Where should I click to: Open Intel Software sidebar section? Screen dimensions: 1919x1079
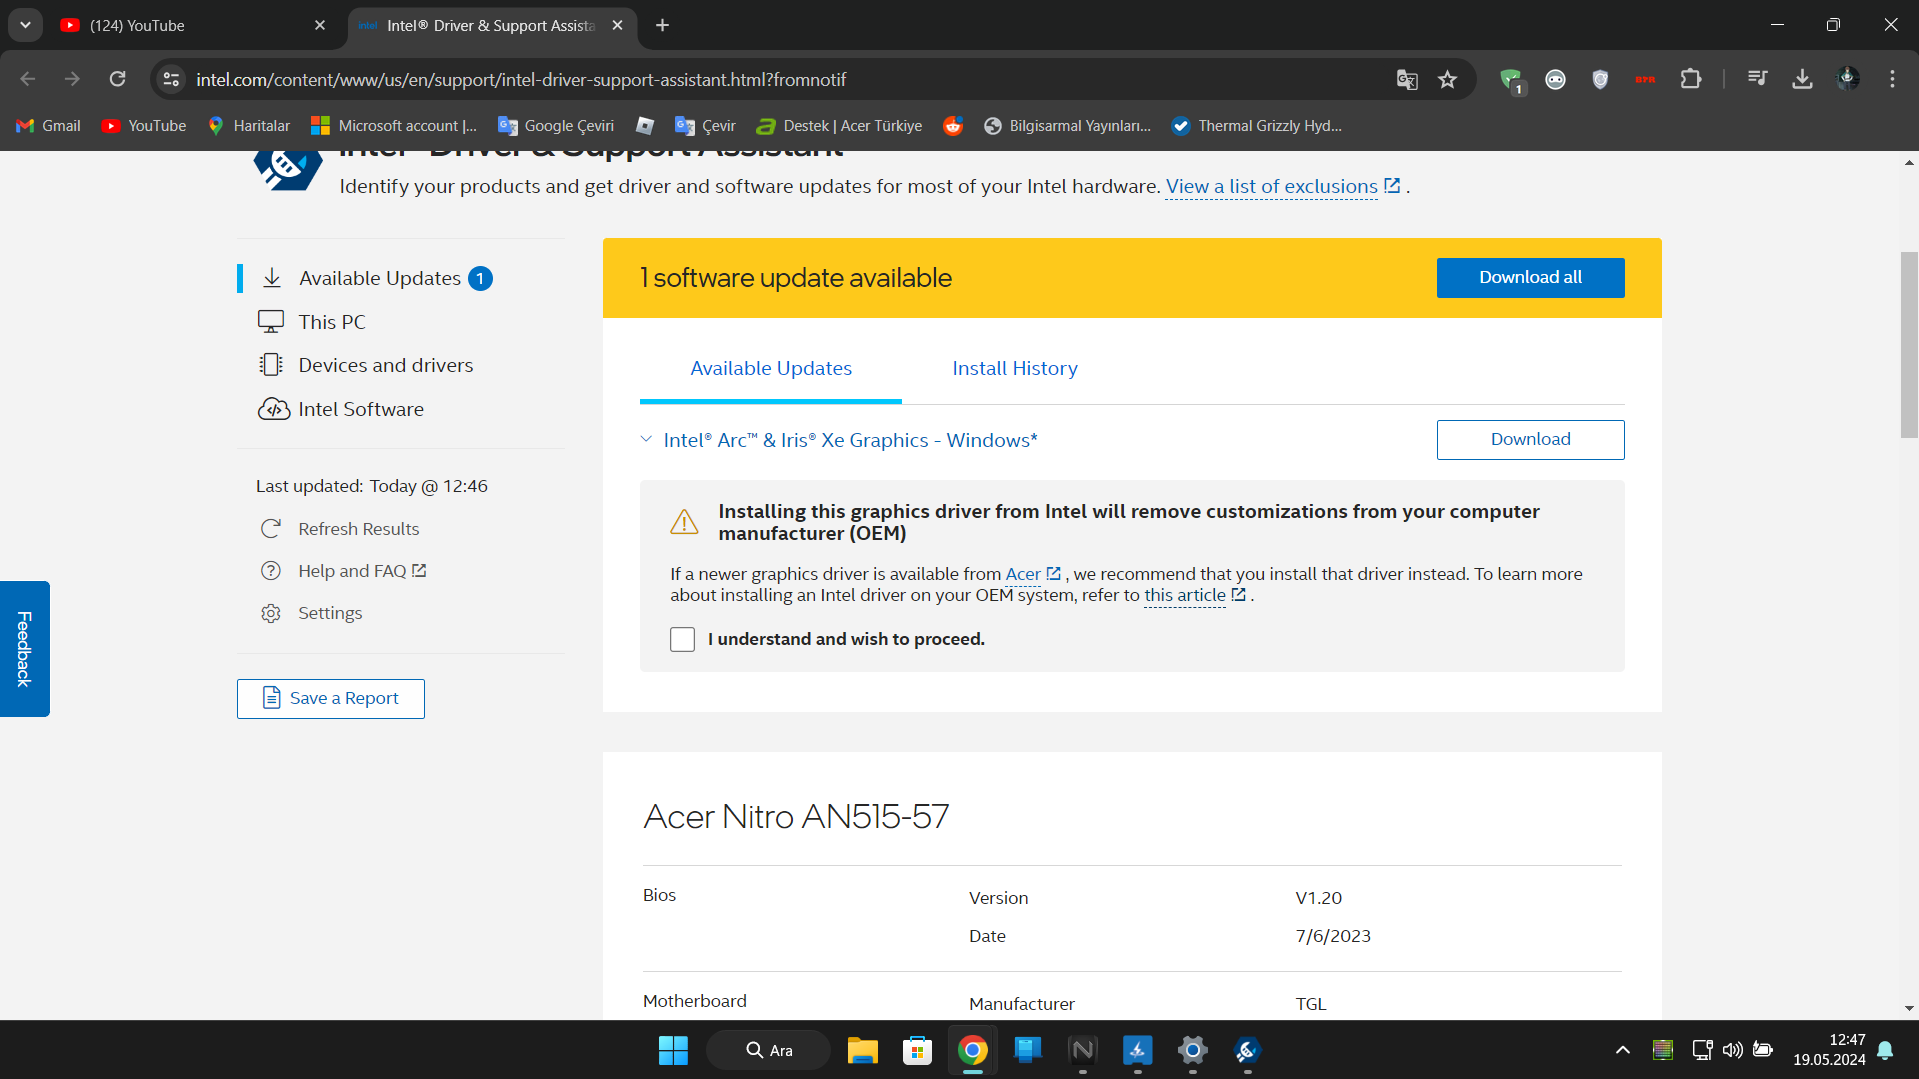[x=361, y=409]
